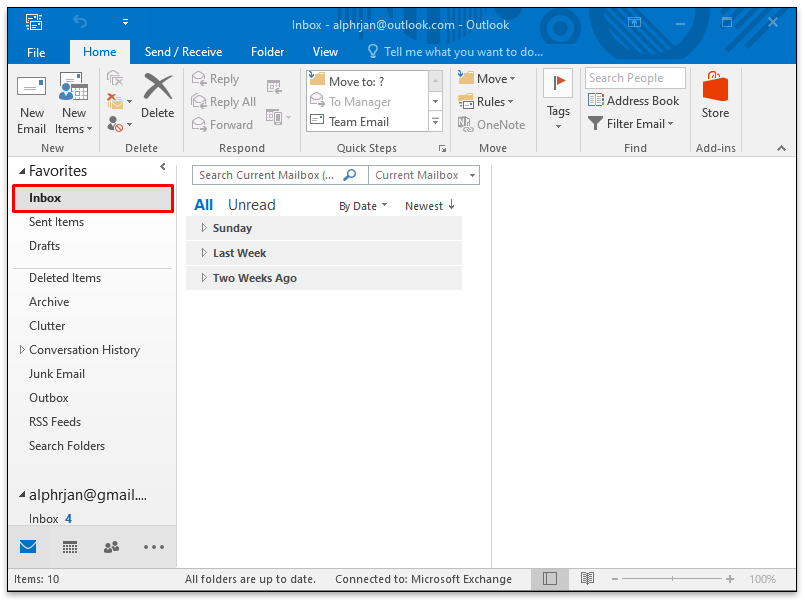Click the Undo icon in title bar
Image resolution: width=805 pixels, height=600 pixels.
coord(80,22)
